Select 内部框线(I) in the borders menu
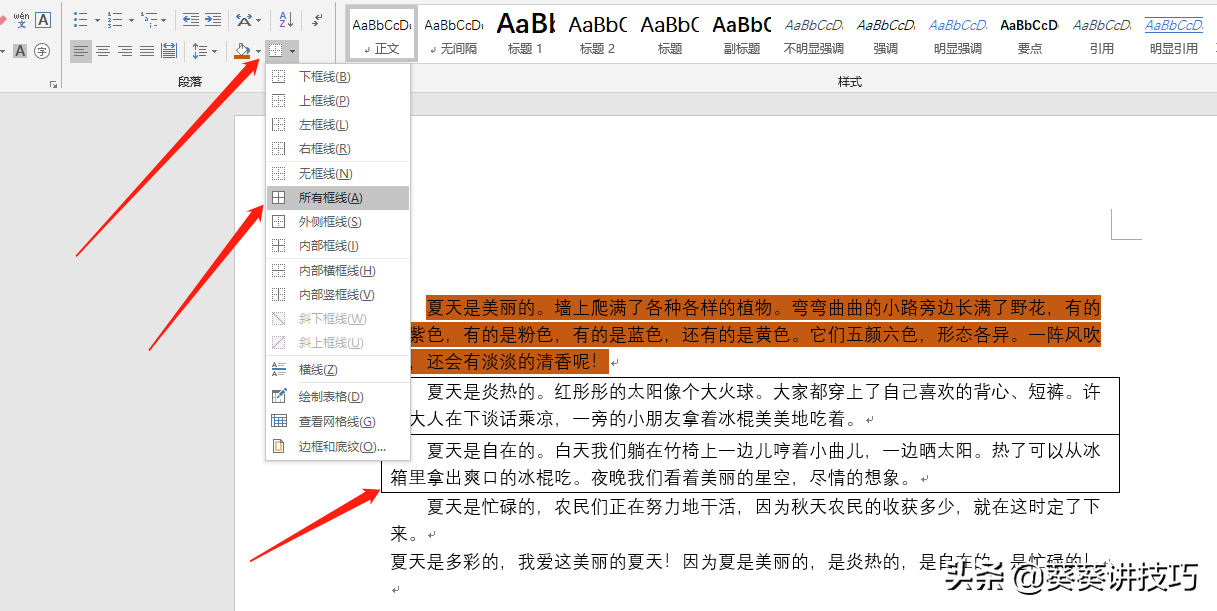The width and height of the screenshot is (1217, 611). [338, 246]
